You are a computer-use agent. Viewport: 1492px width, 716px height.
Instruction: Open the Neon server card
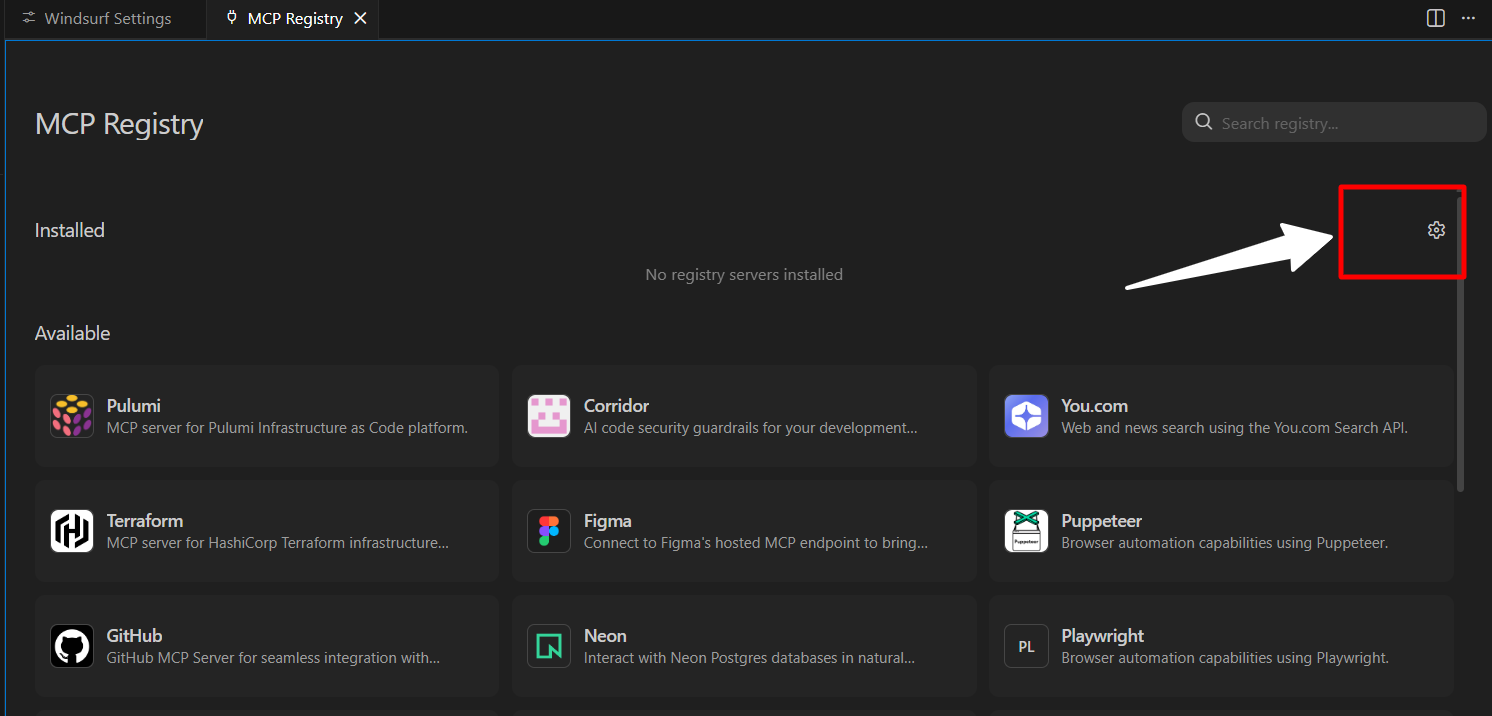click(x=744, y=646)
